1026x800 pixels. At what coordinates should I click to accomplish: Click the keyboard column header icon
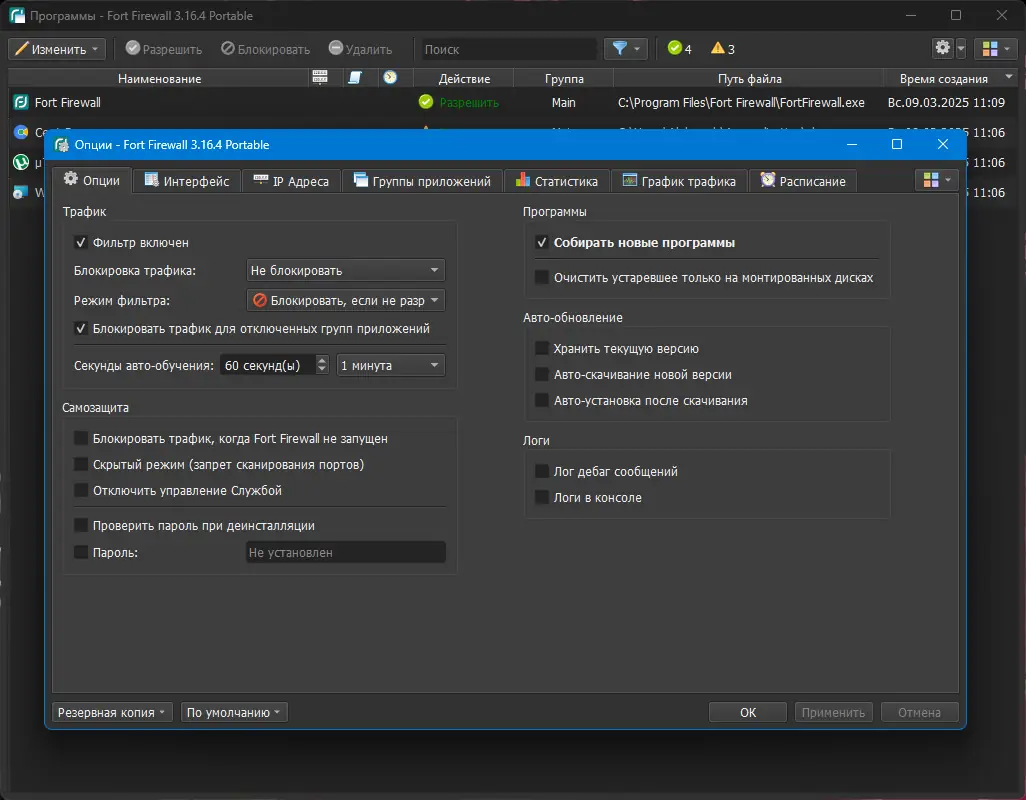pyautogui.click(x=320, y=78)
